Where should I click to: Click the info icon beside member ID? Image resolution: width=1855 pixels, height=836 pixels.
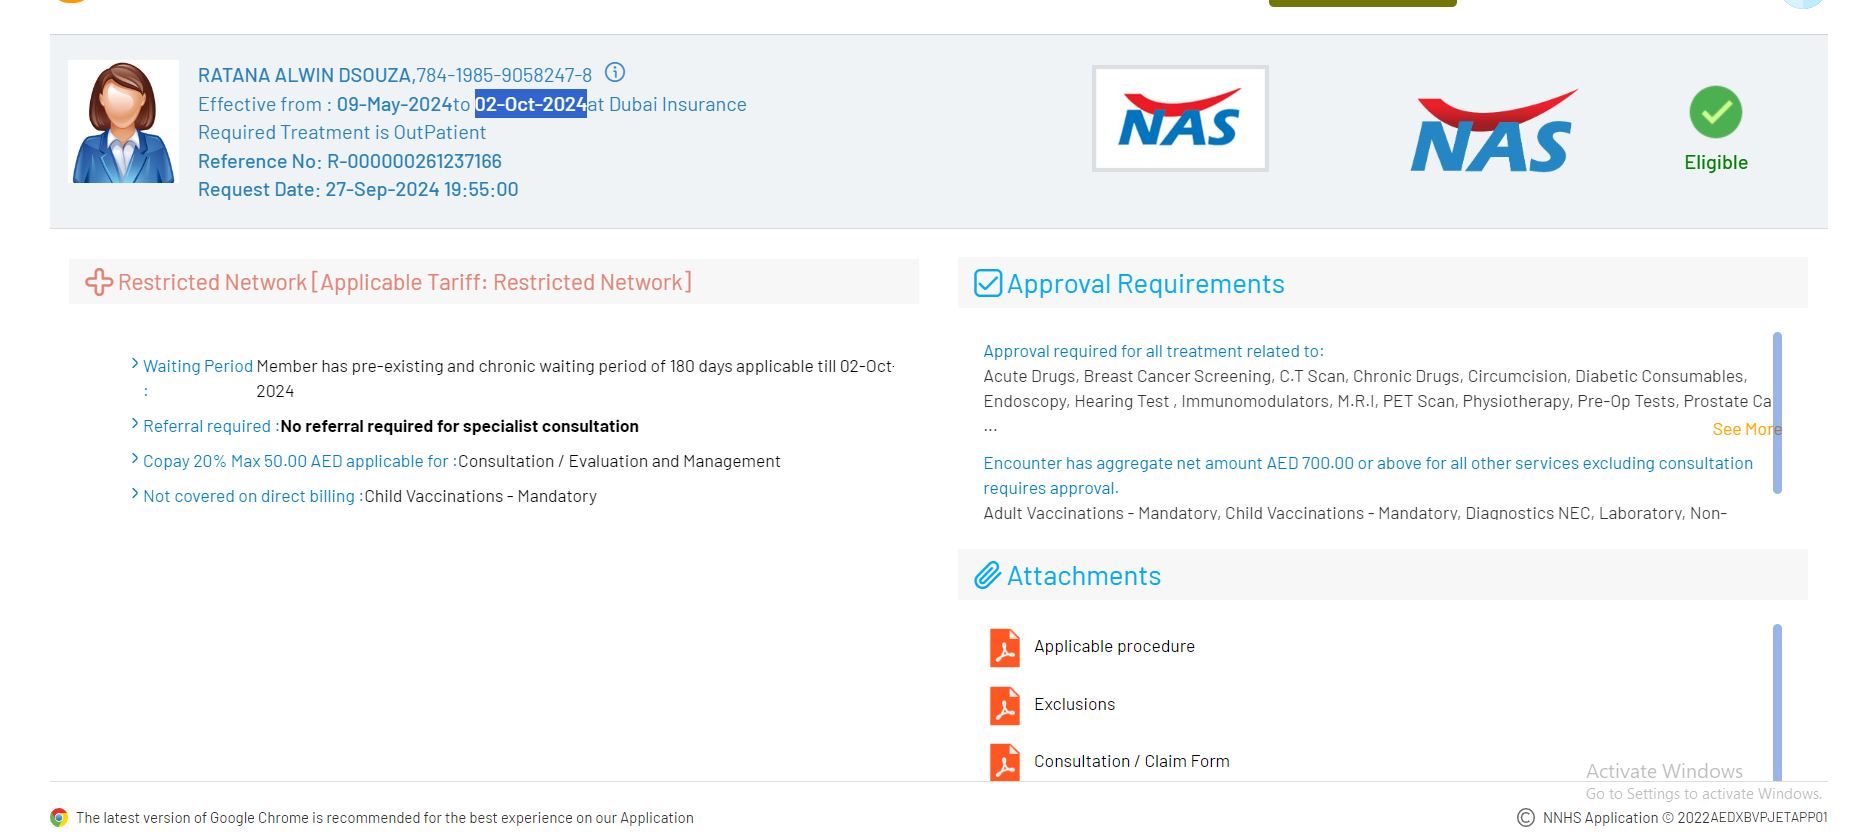pyautogui.click(x=615, y=73)
